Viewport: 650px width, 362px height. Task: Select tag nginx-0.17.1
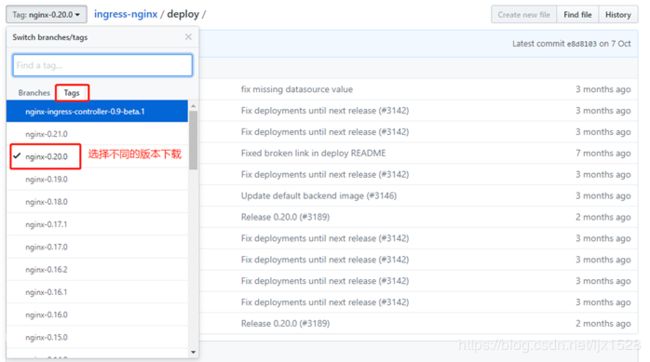tap(97, 224)
